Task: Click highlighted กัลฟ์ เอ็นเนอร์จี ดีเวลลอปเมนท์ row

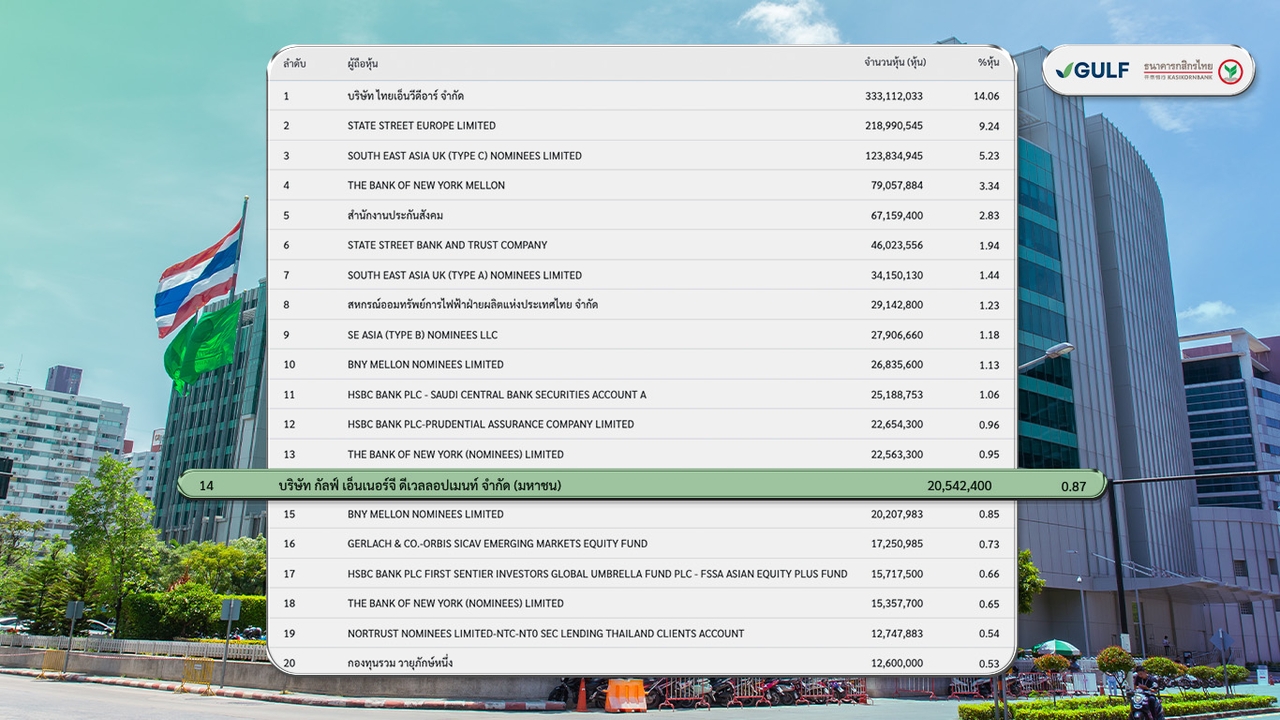Action: coord(642,485)
